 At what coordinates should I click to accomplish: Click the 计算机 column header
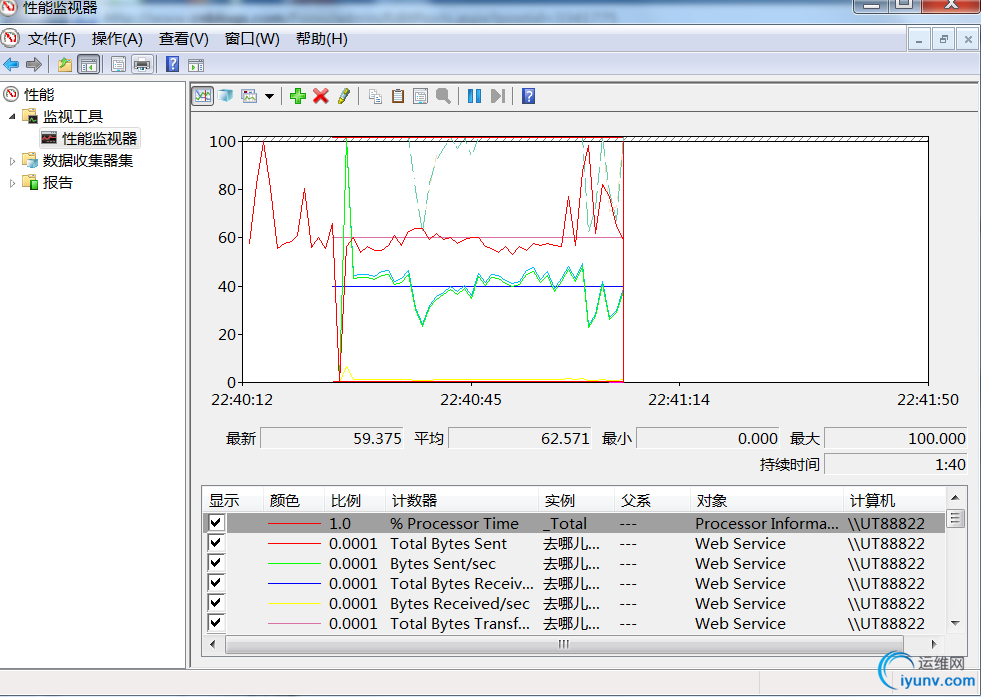coord(895,501)
